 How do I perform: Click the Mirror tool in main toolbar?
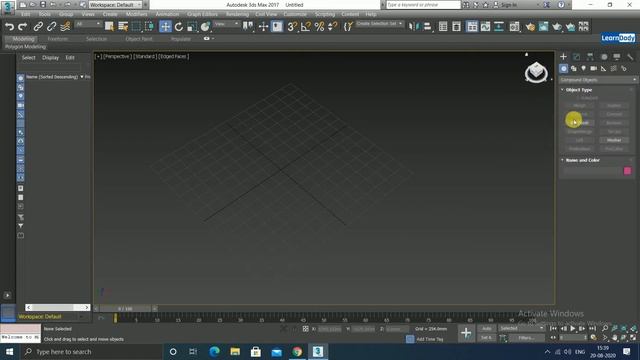[413, 27]
